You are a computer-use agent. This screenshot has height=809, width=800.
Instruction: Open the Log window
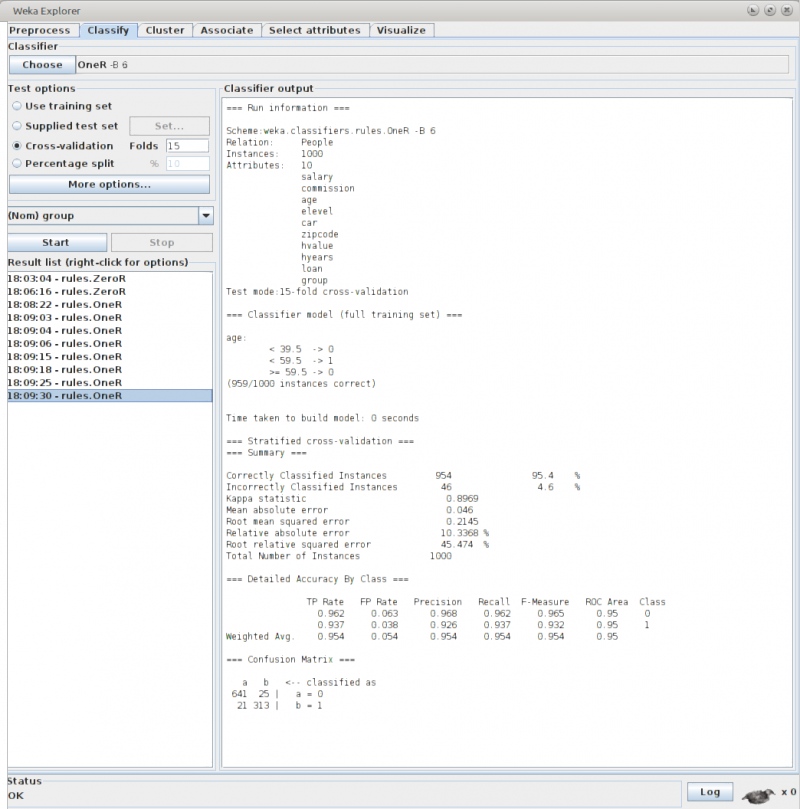coord(710,792)
